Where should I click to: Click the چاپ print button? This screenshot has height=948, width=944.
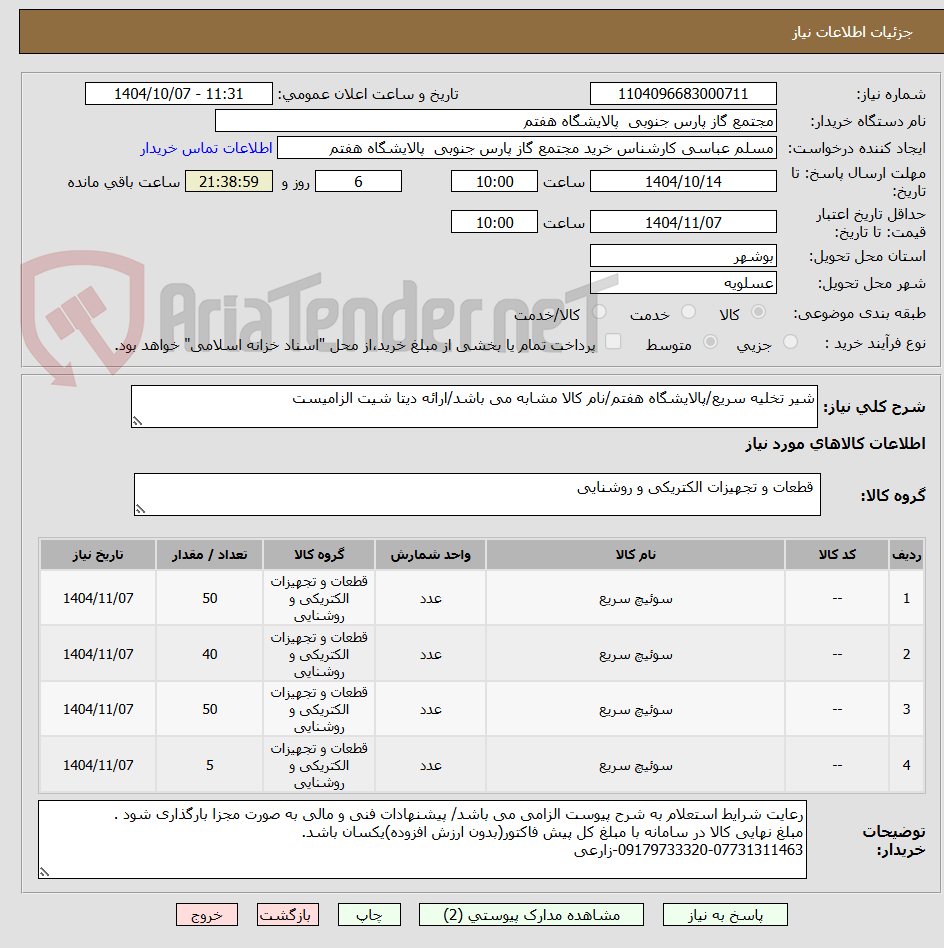[369, 915]
